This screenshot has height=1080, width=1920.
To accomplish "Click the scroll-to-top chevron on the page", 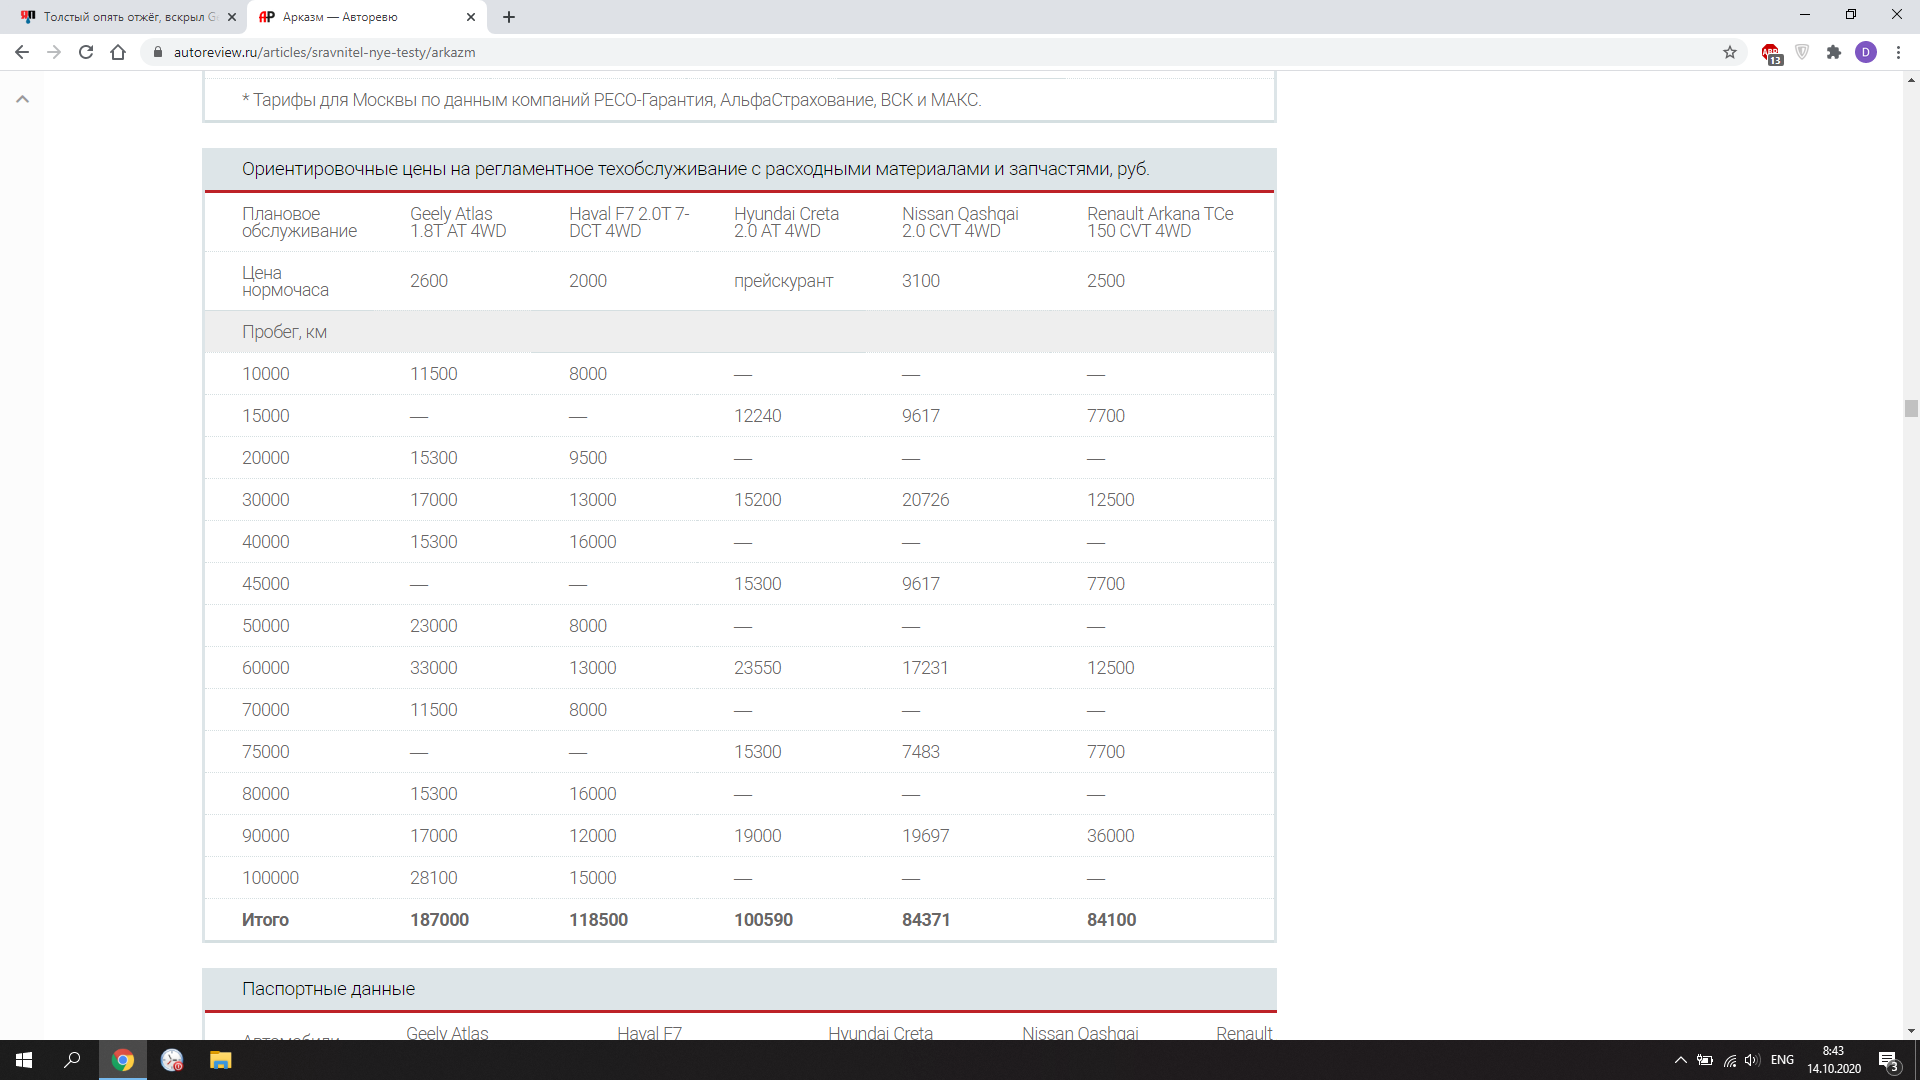I will (22, 99).
